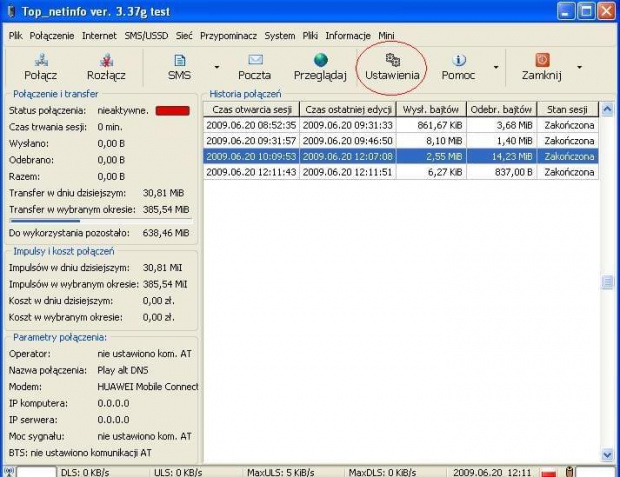Open the Internet menu
This screenshot has height=477, width=620.
[x=99, y=36]
